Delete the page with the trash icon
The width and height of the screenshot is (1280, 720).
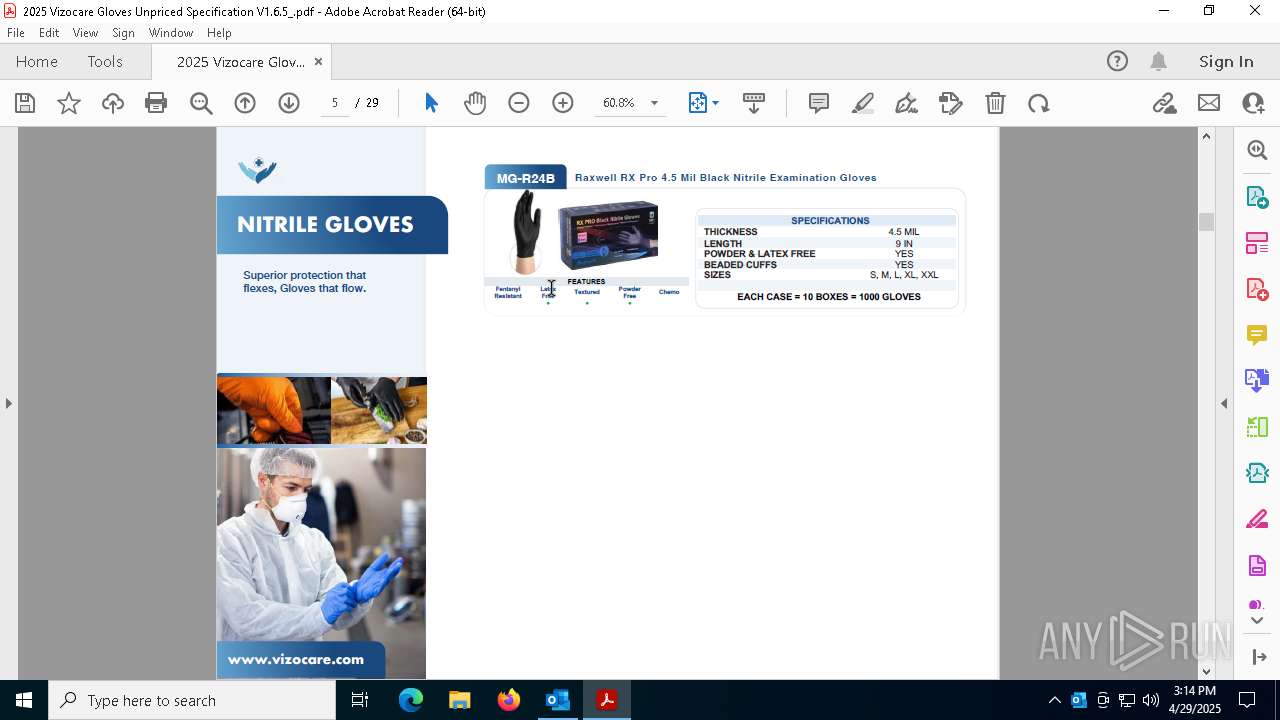(x=995, y=103)
